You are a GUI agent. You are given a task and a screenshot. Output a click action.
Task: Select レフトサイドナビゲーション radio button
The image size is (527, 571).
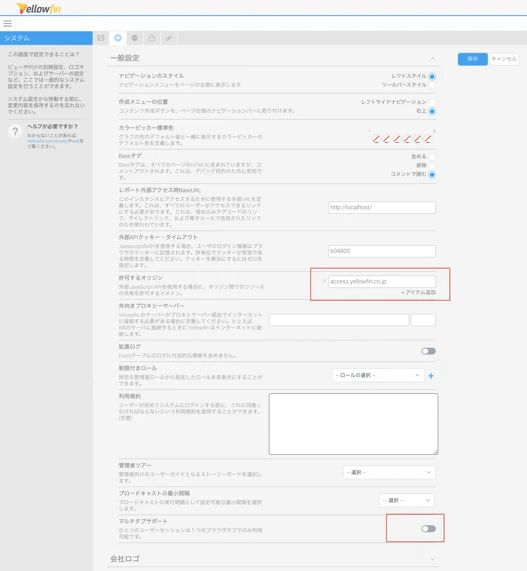(x=432, y=102)
